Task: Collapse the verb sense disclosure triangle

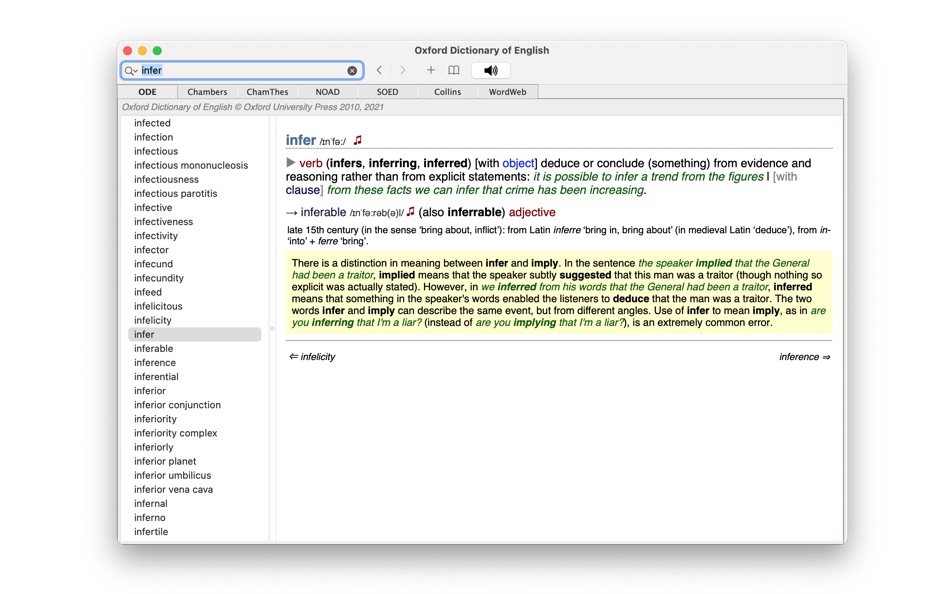Action: (x=291, y=162)
